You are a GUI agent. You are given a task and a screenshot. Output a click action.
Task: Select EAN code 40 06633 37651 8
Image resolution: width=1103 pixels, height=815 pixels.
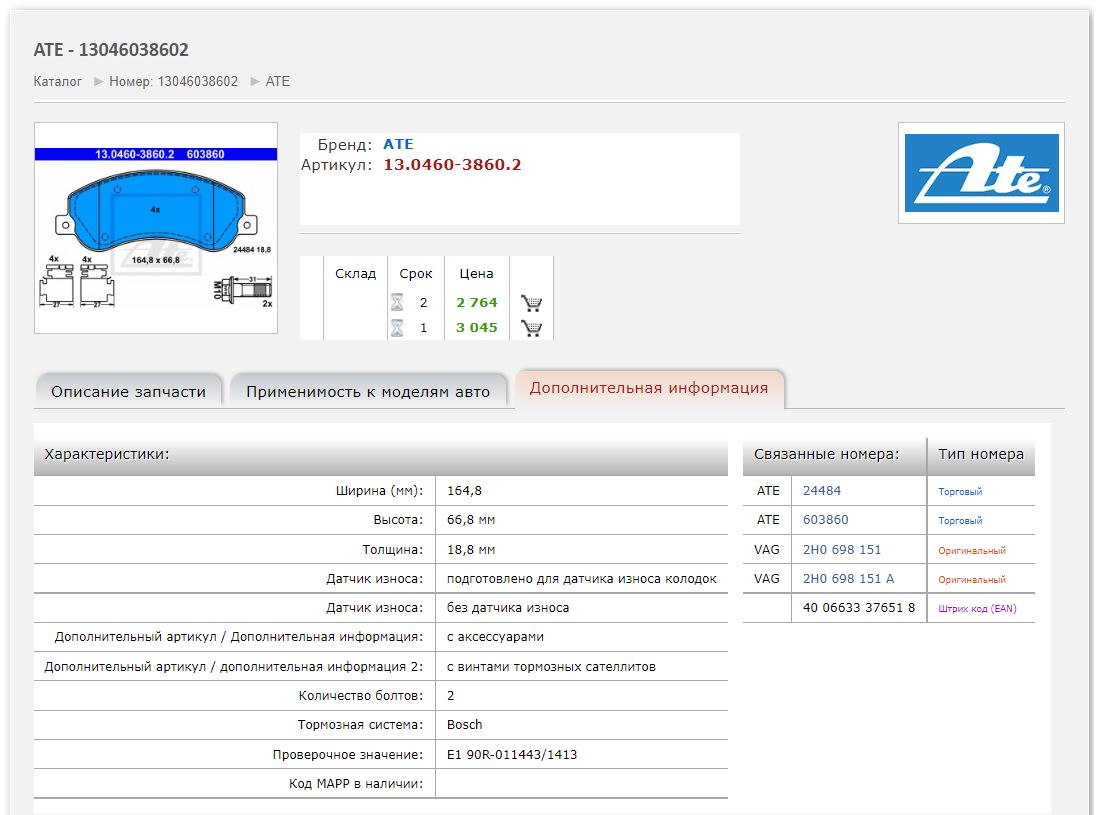859,608
